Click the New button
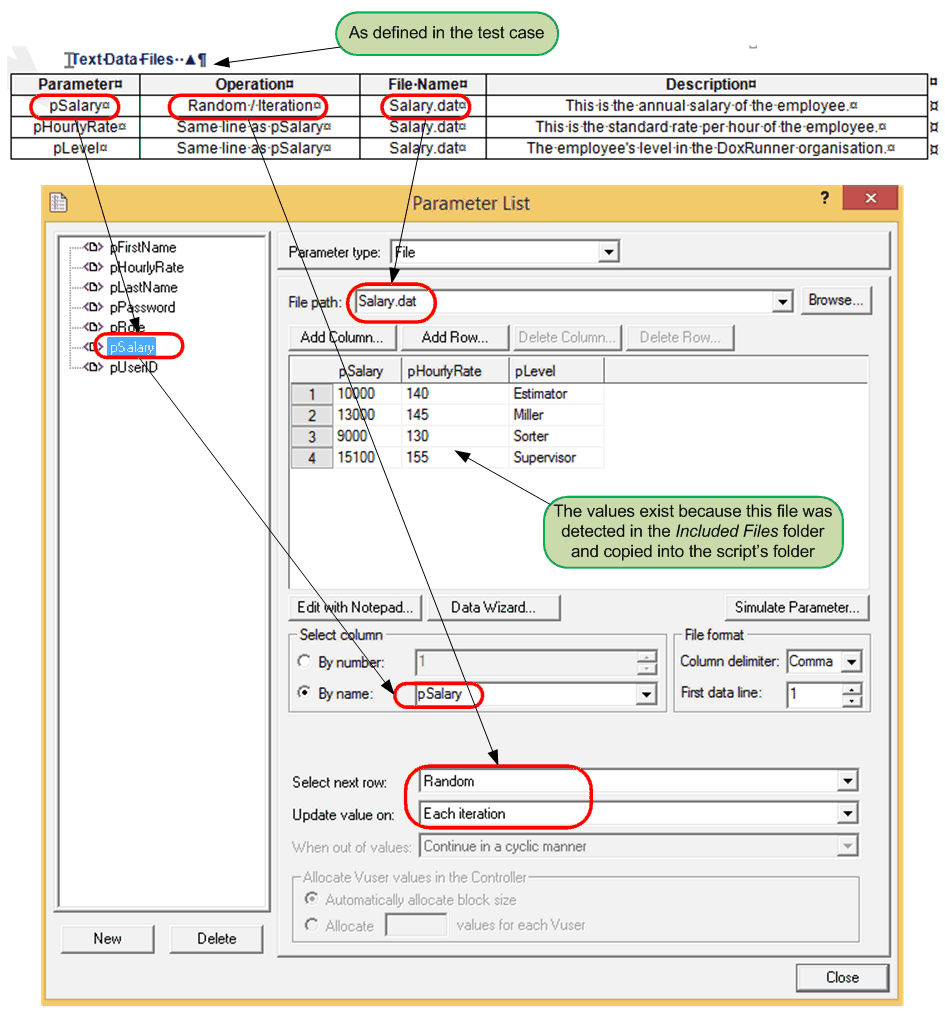Screen dimensions: 945x1016 (108, 938)
